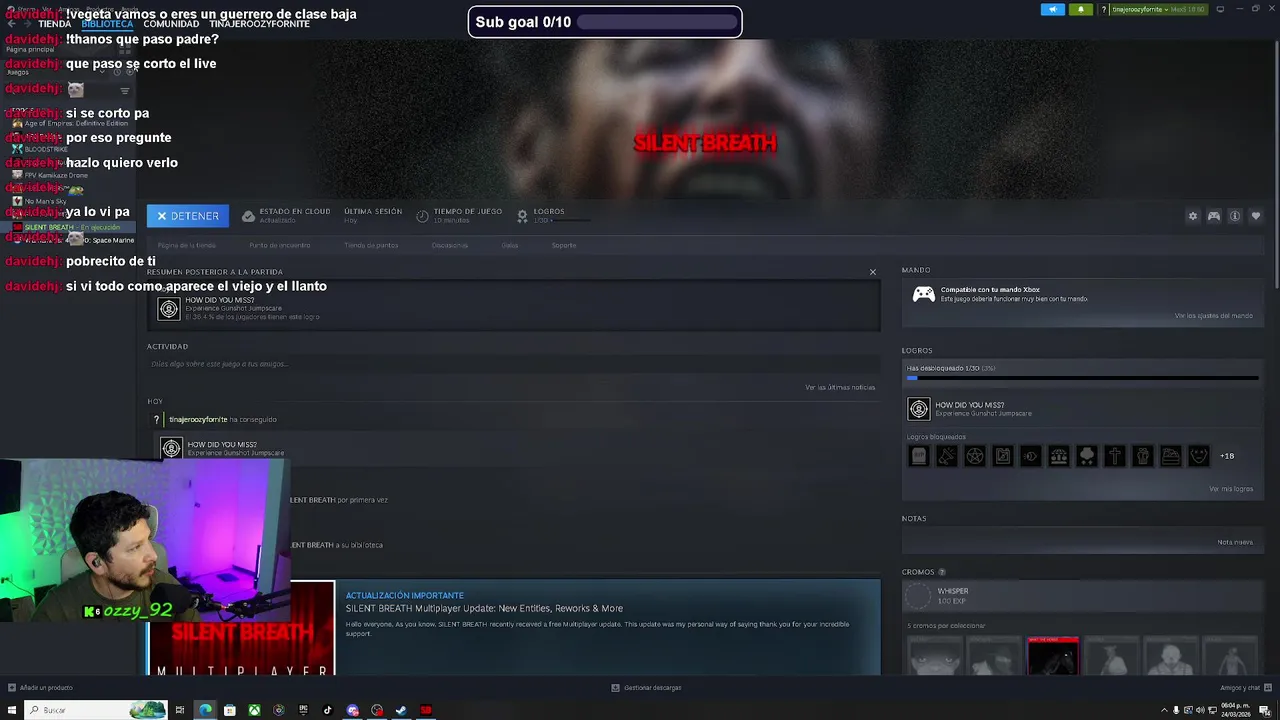
Task: Click the activity text input field
Action: (512, 364)
